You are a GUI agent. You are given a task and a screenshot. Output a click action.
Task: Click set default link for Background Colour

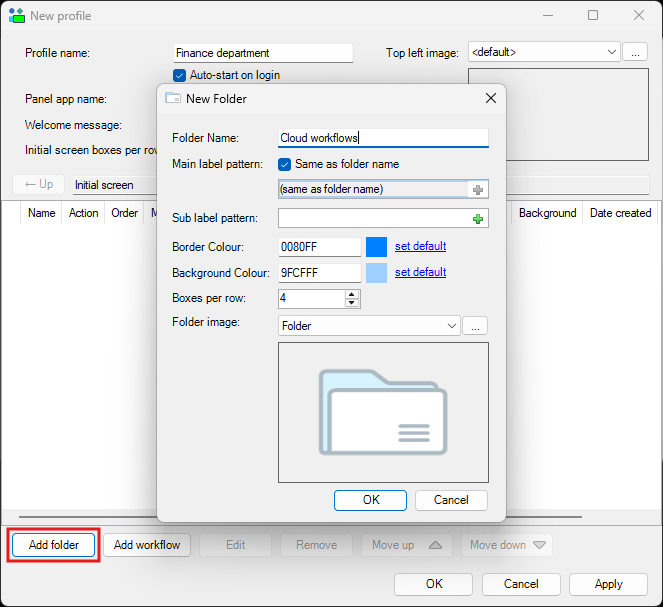click(x=420, y=272)
